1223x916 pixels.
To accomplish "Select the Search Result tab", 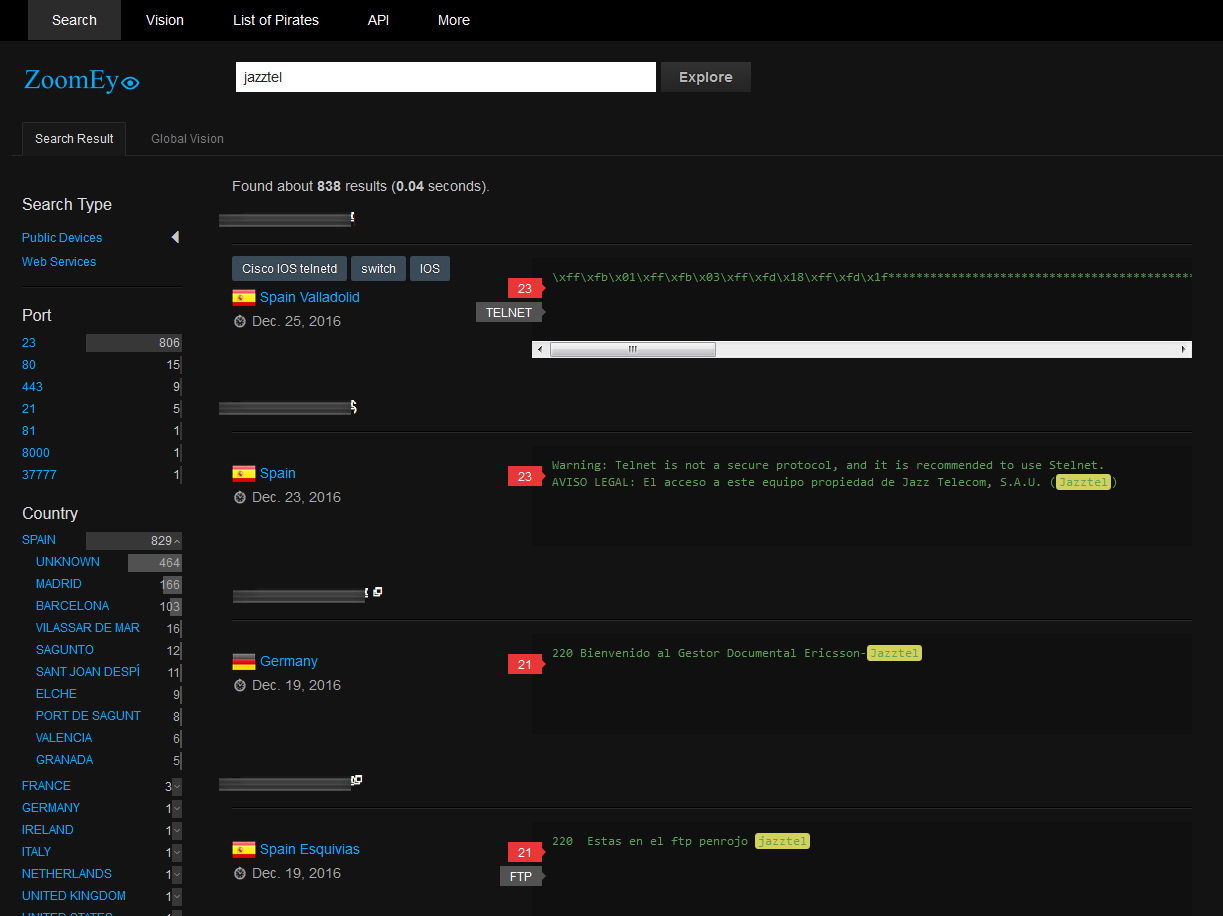I will click(x=74, y=139).
